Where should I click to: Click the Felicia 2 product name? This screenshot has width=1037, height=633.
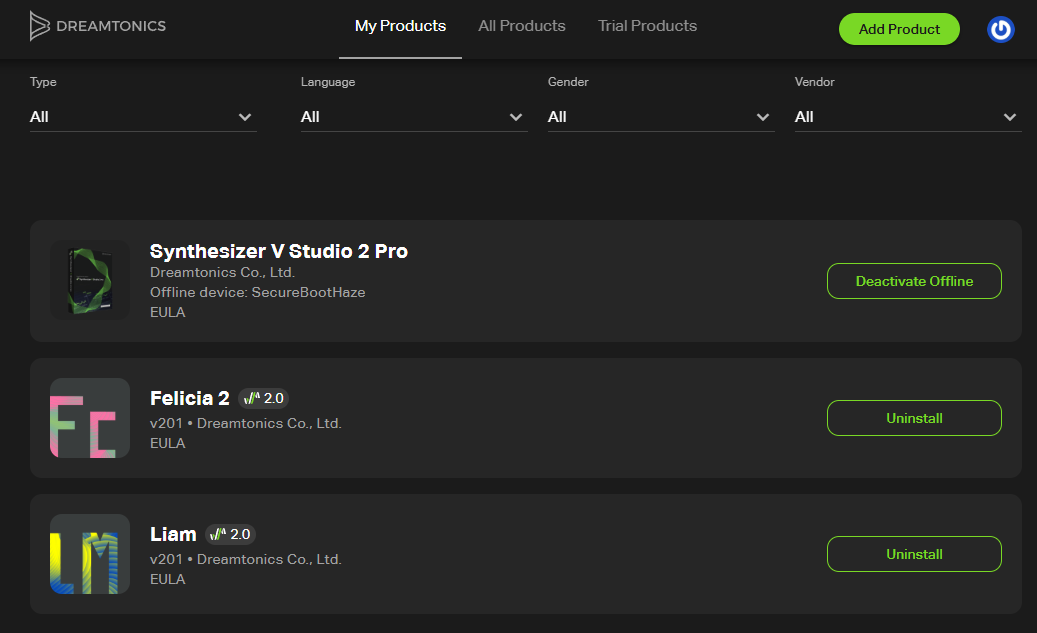[190, 398]
